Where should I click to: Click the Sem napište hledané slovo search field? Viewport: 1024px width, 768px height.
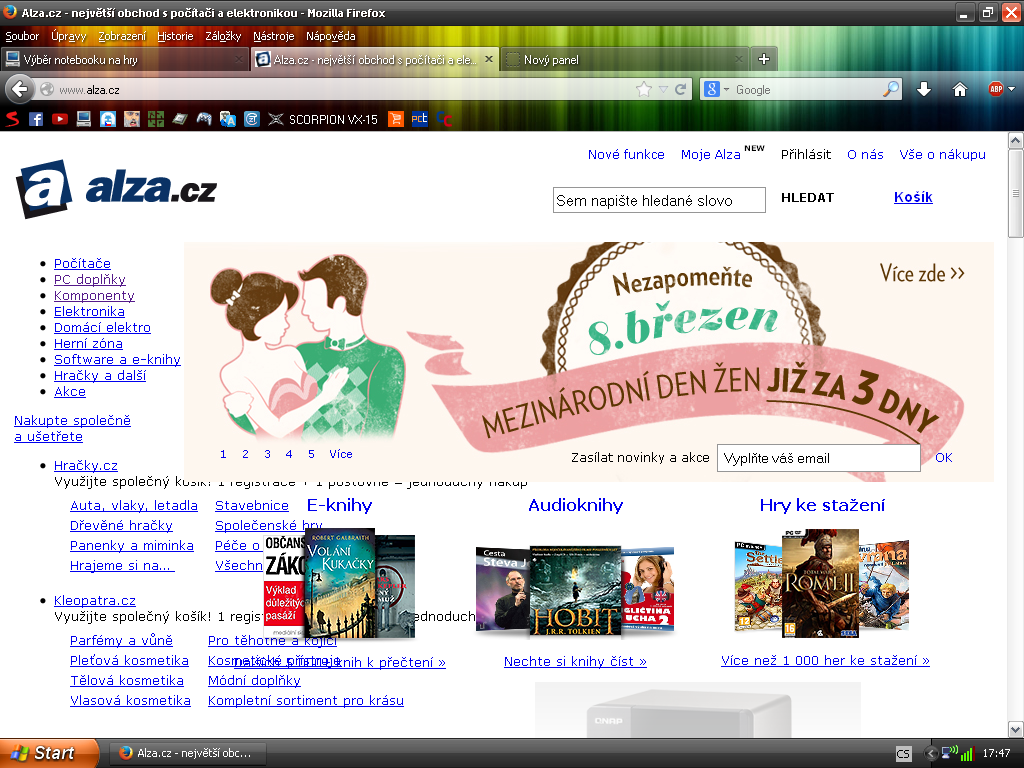pos(659,200)
